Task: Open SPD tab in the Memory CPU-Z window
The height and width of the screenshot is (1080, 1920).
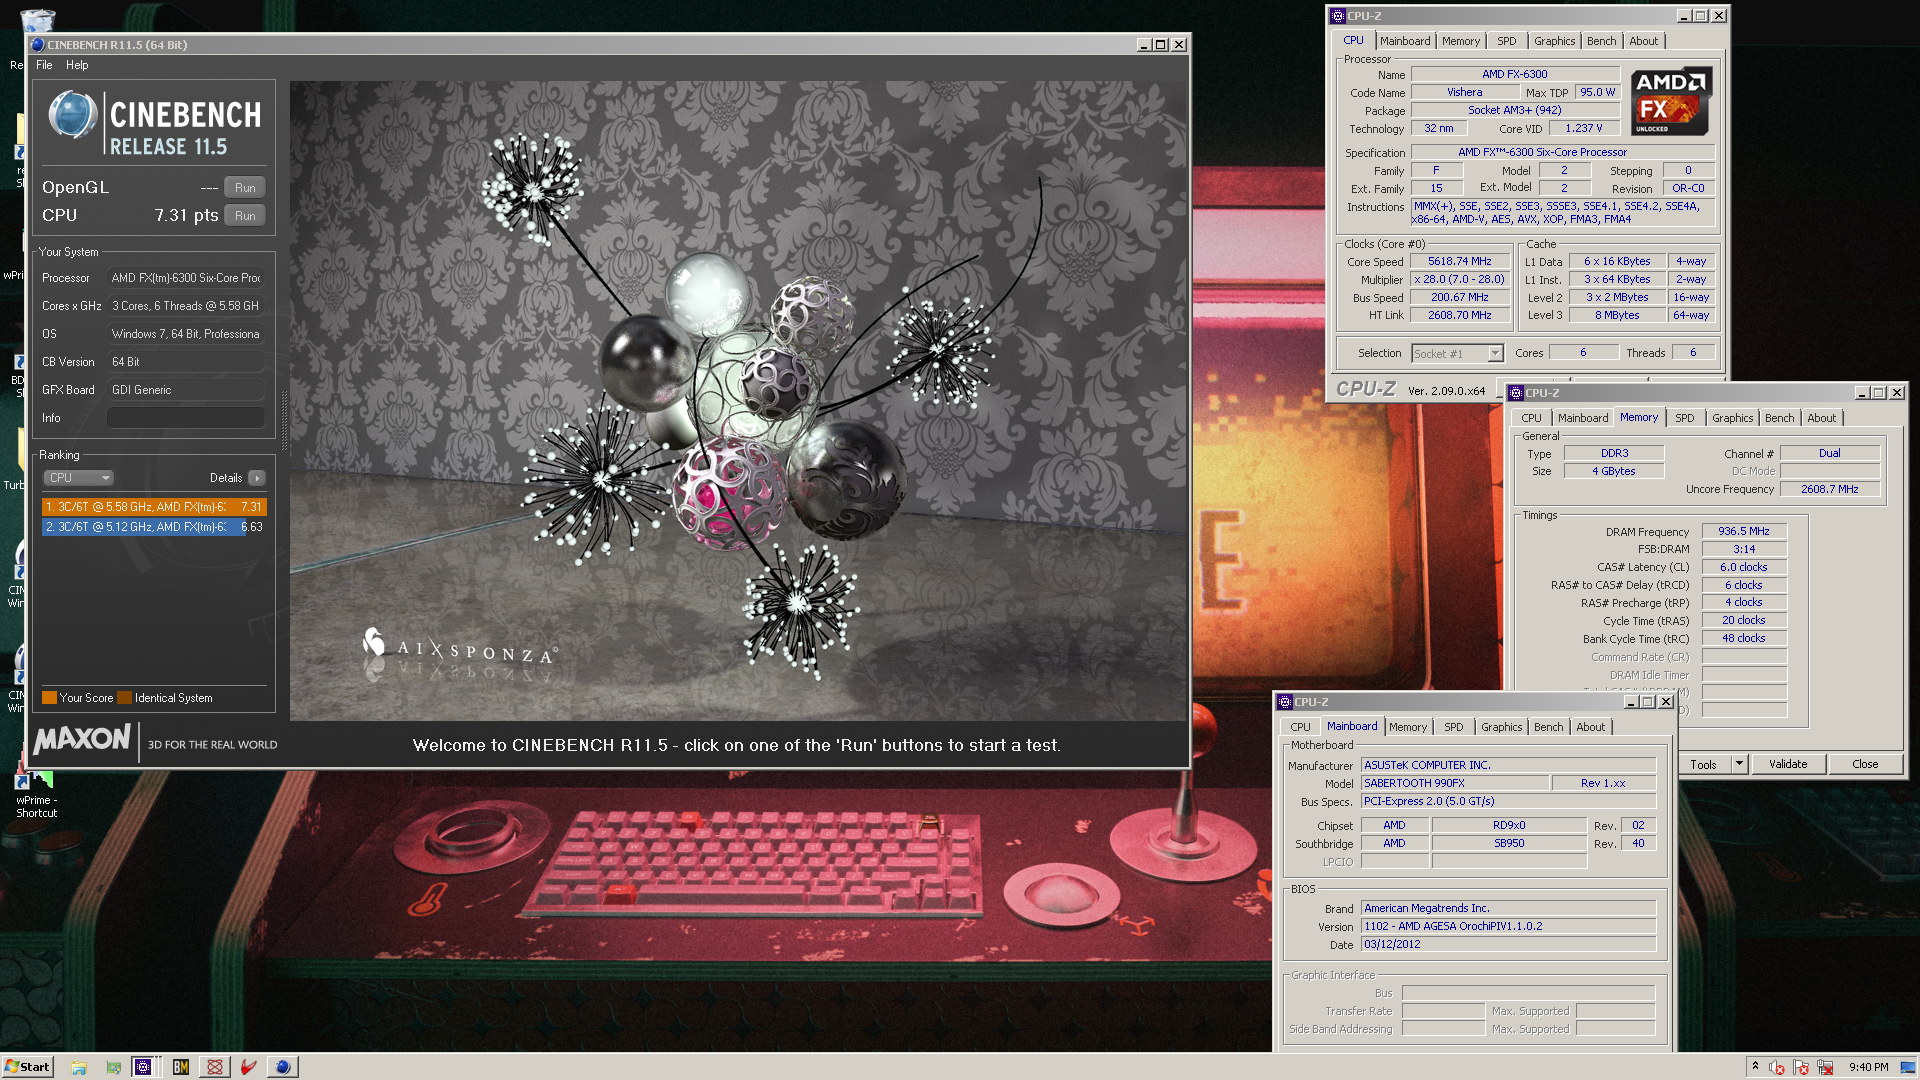Action: click(1685, 418)
